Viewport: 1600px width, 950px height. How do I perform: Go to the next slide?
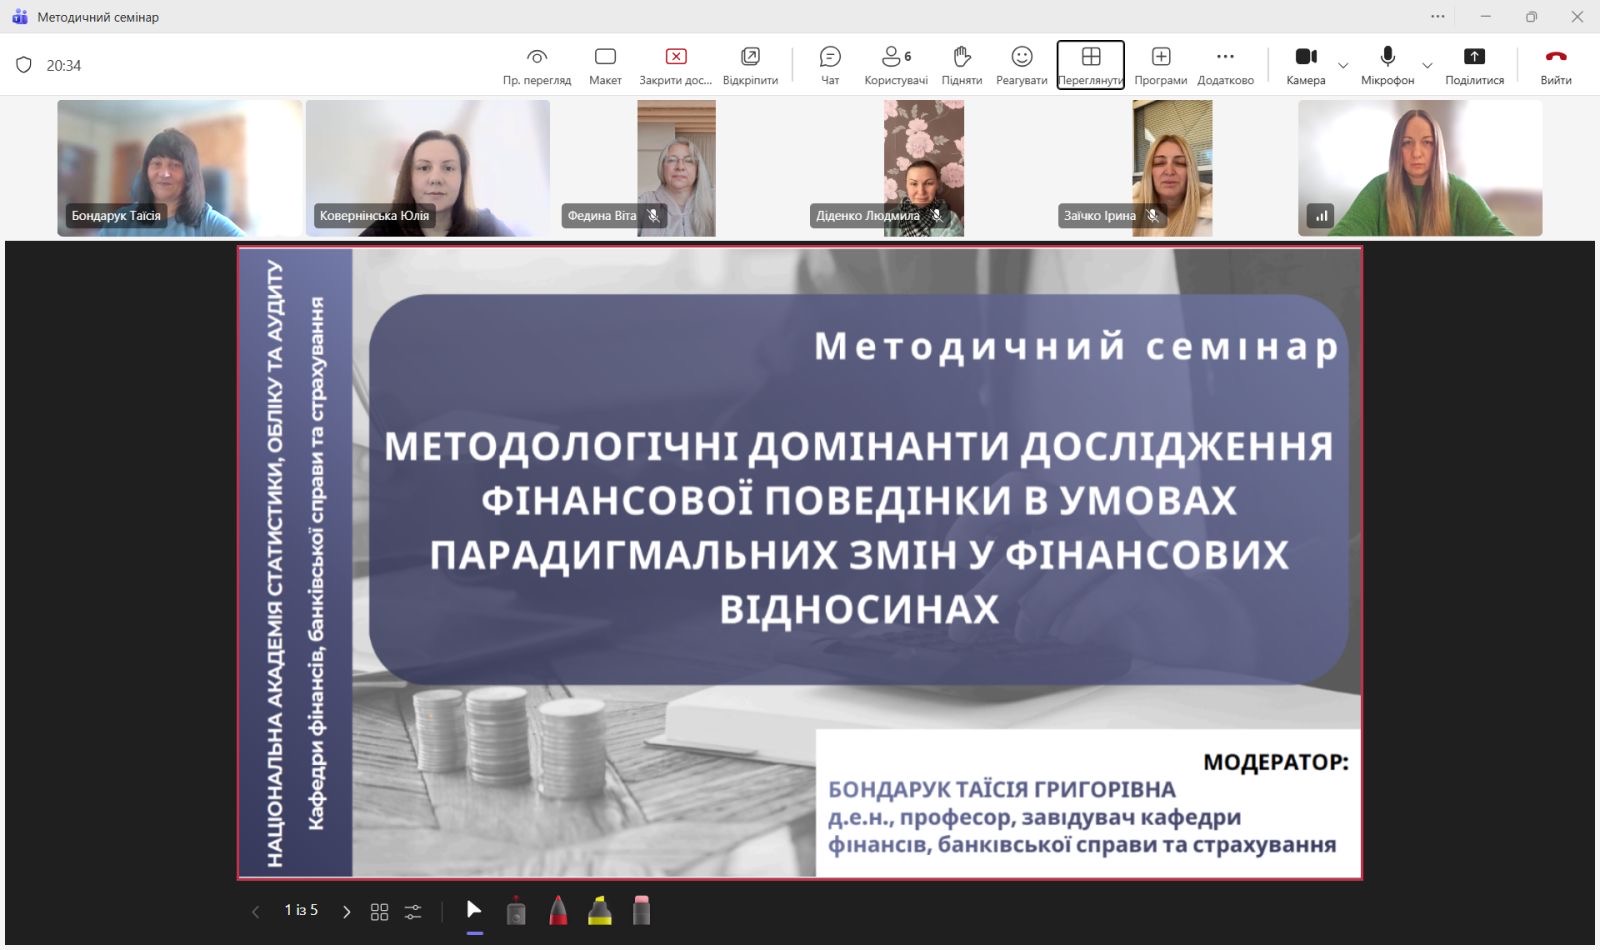click(346, 912)
